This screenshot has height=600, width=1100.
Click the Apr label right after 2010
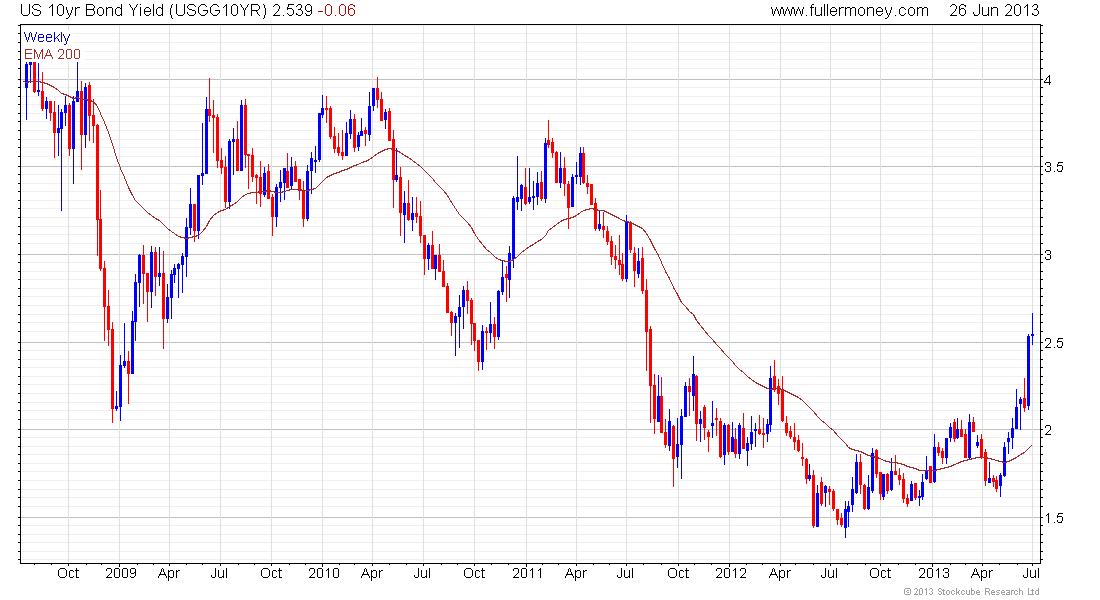372,573
